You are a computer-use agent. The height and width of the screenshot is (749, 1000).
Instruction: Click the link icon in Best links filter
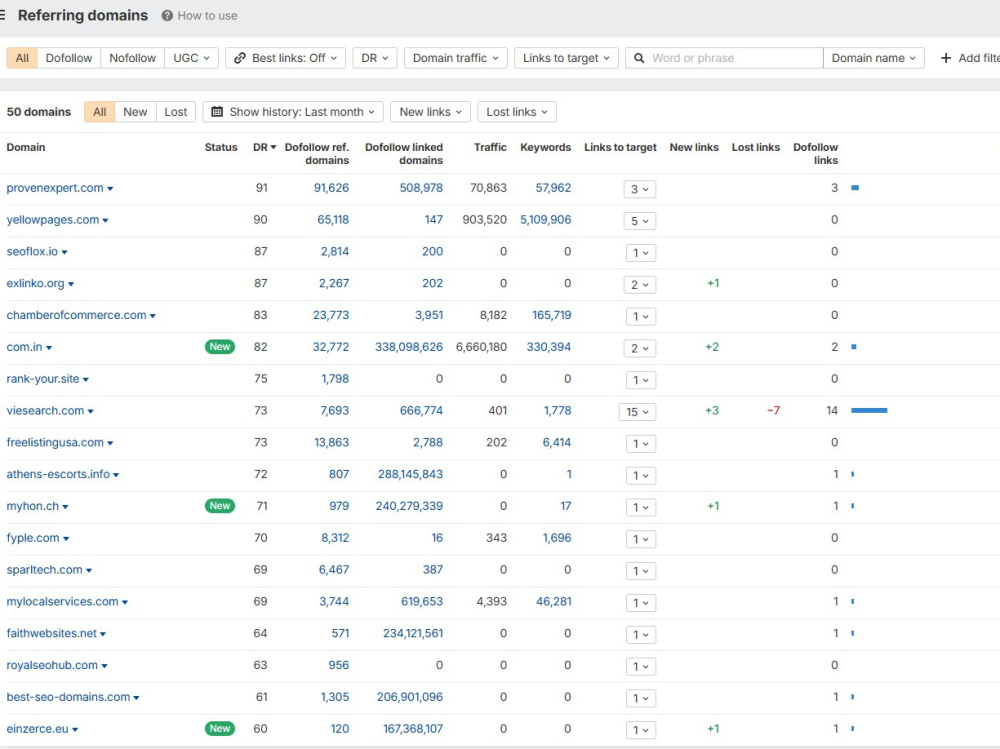point(240,58)
